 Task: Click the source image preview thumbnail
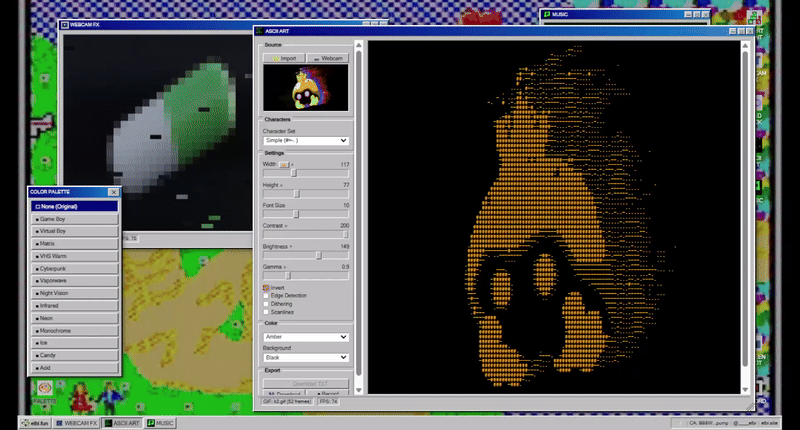[x=305, y=88]
